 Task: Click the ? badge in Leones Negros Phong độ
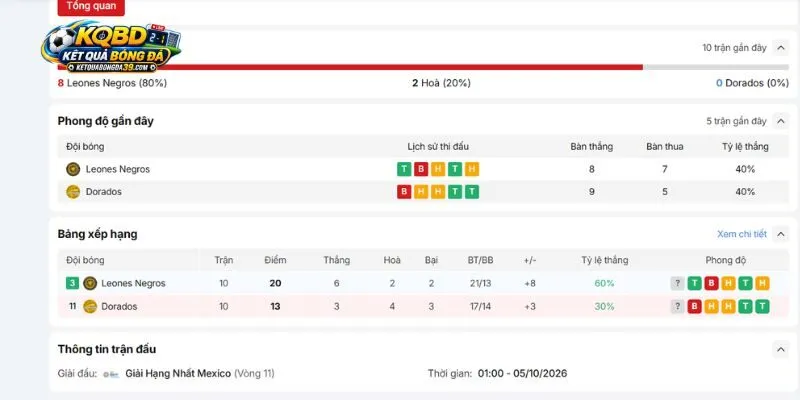click(677, 283)
